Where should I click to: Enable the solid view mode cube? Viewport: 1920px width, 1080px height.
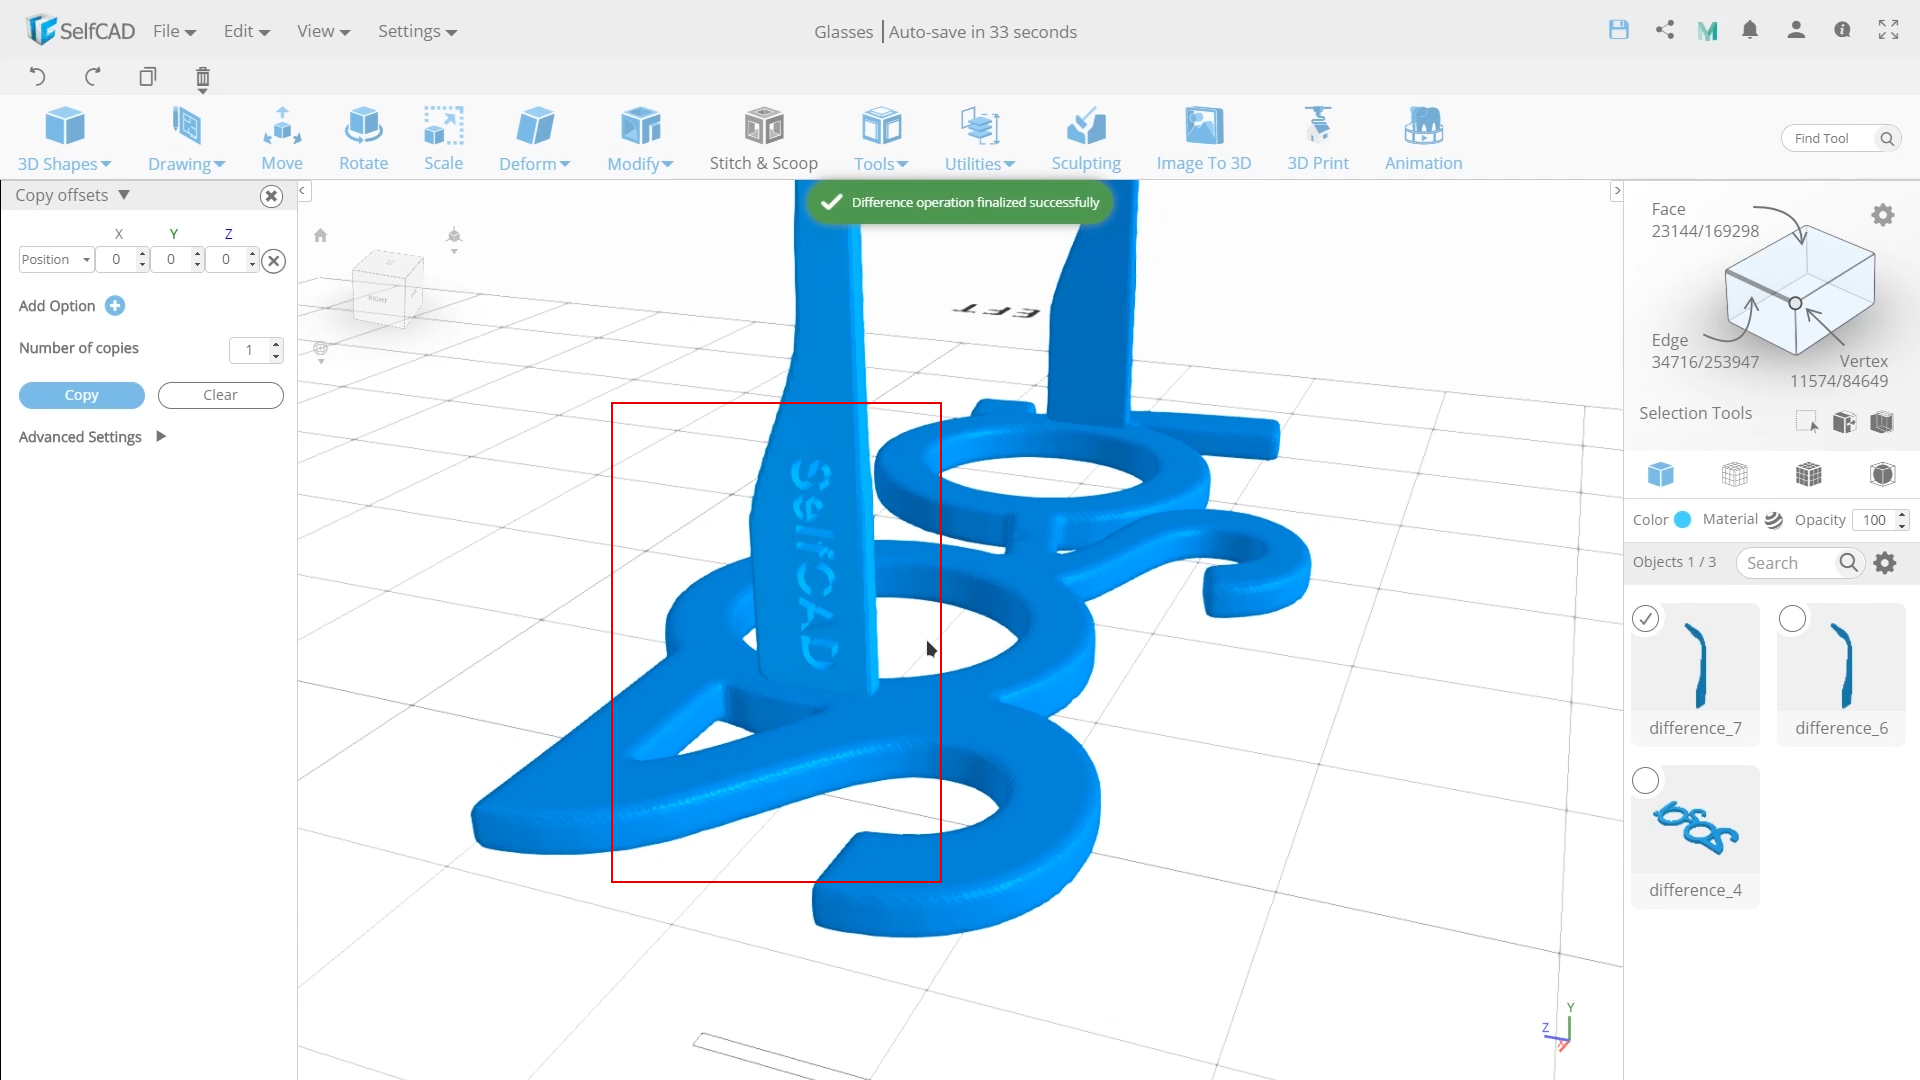(1661, 474)
